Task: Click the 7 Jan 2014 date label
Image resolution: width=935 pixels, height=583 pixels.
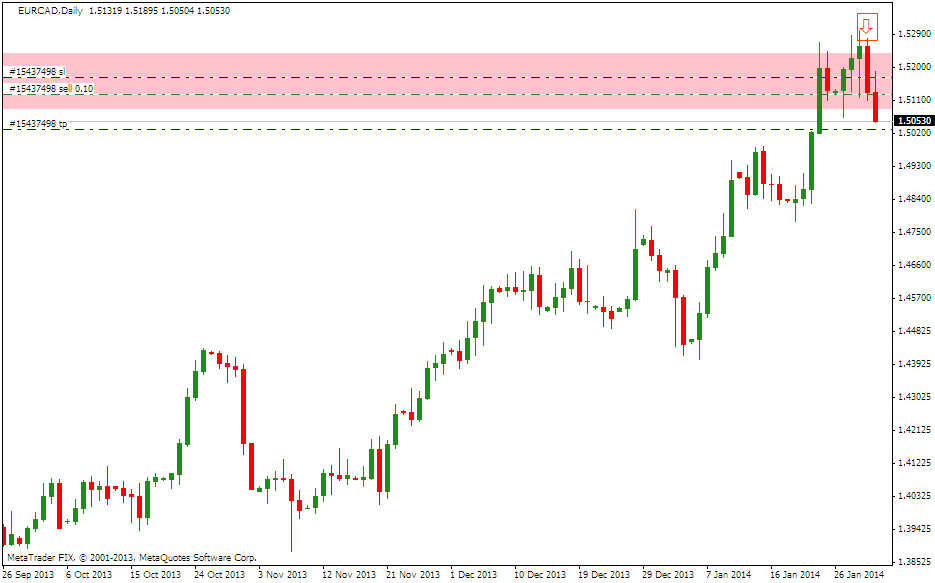Action: (x=728, y=575)
